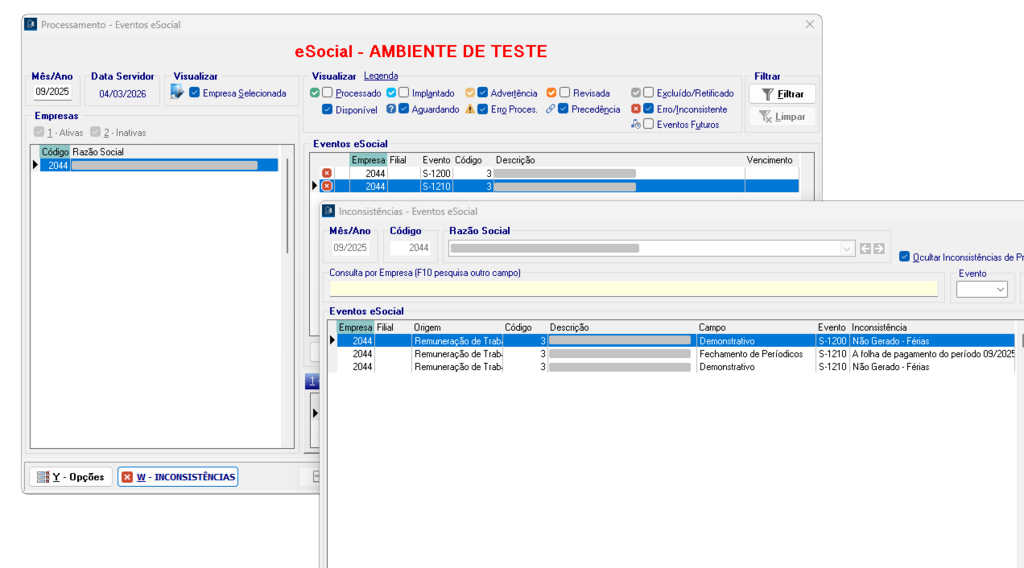The width and height of the screenshot is (1024, 568).
Task: Open the Legenda link
Action: (381, 76)
